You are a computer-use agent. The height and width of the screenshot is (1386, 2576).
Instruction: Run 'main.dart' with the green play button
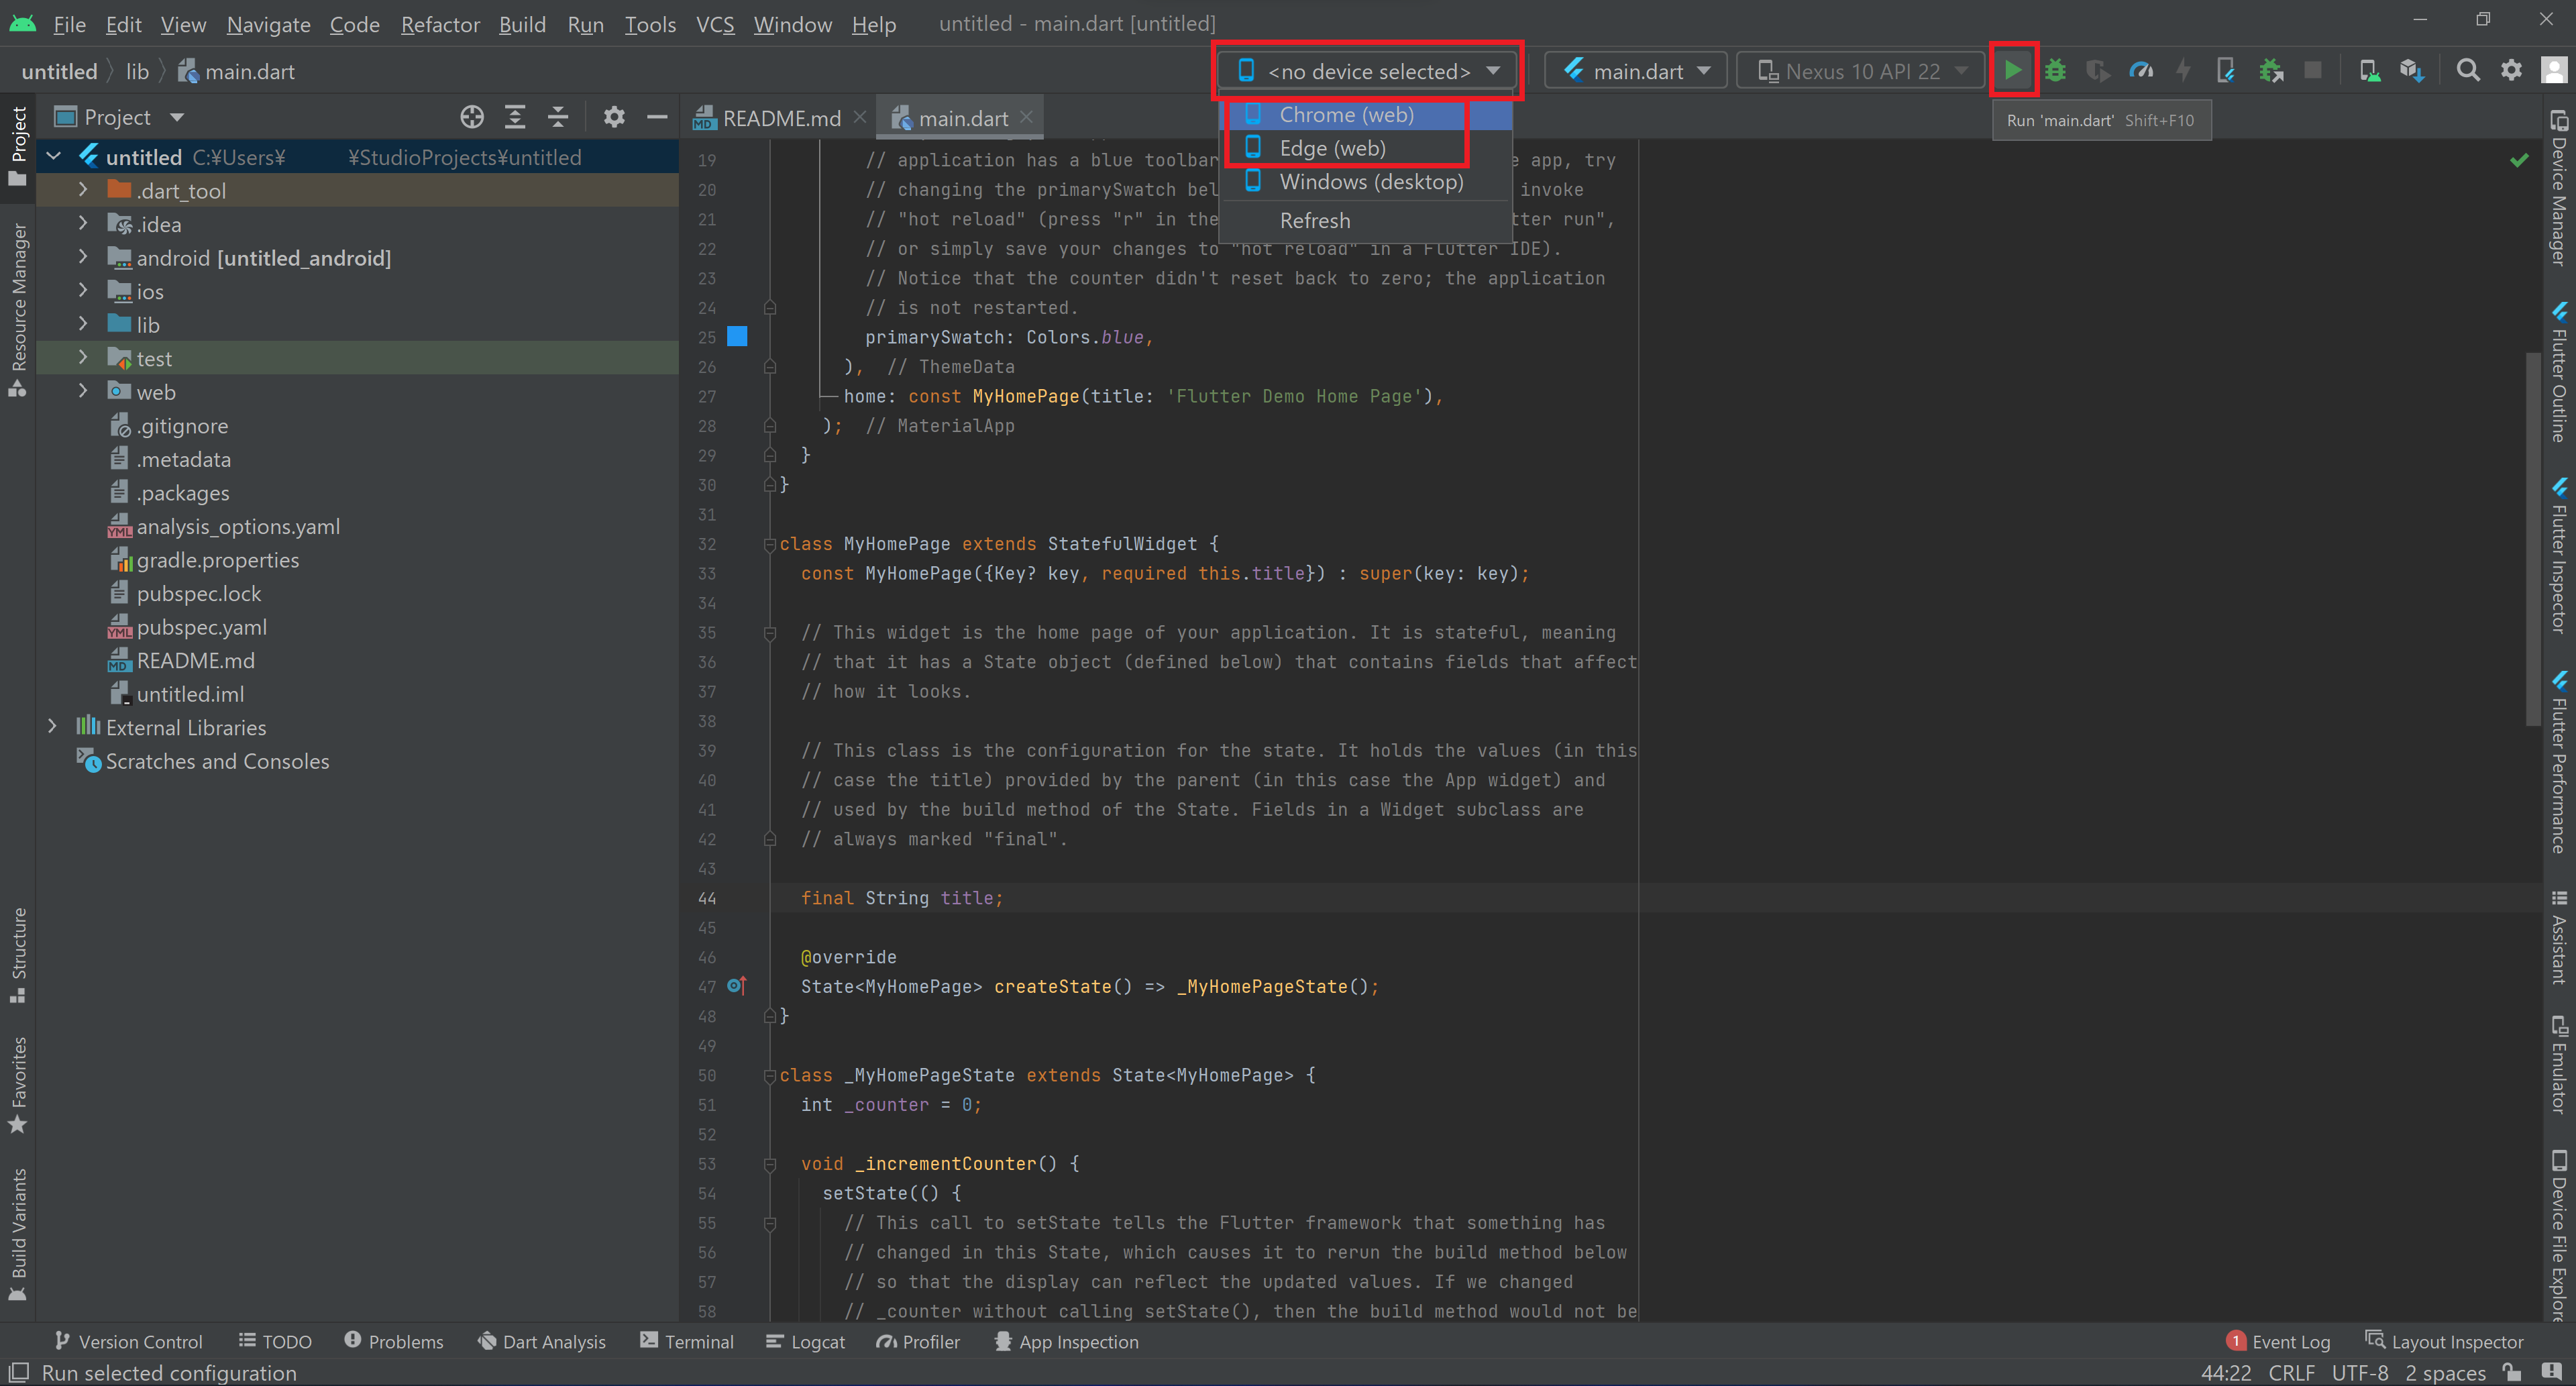(2013, 70)
